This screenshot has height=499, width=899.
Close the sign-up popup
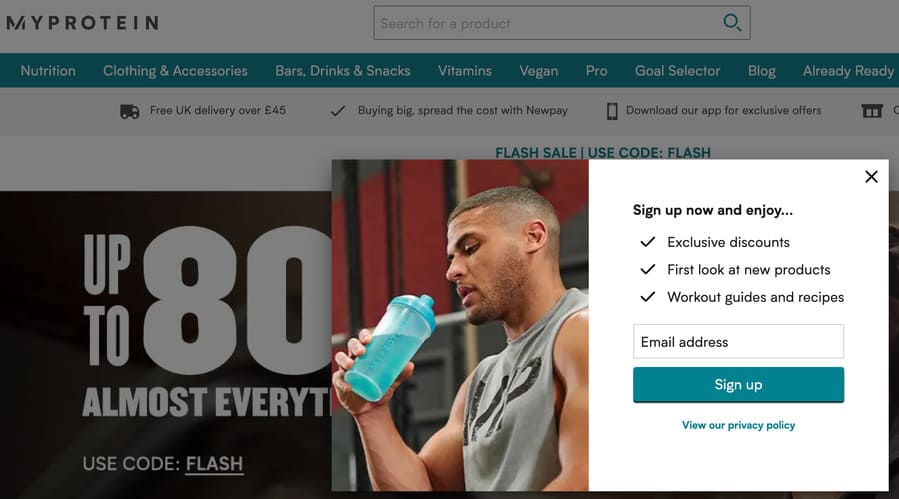[871, 177]
